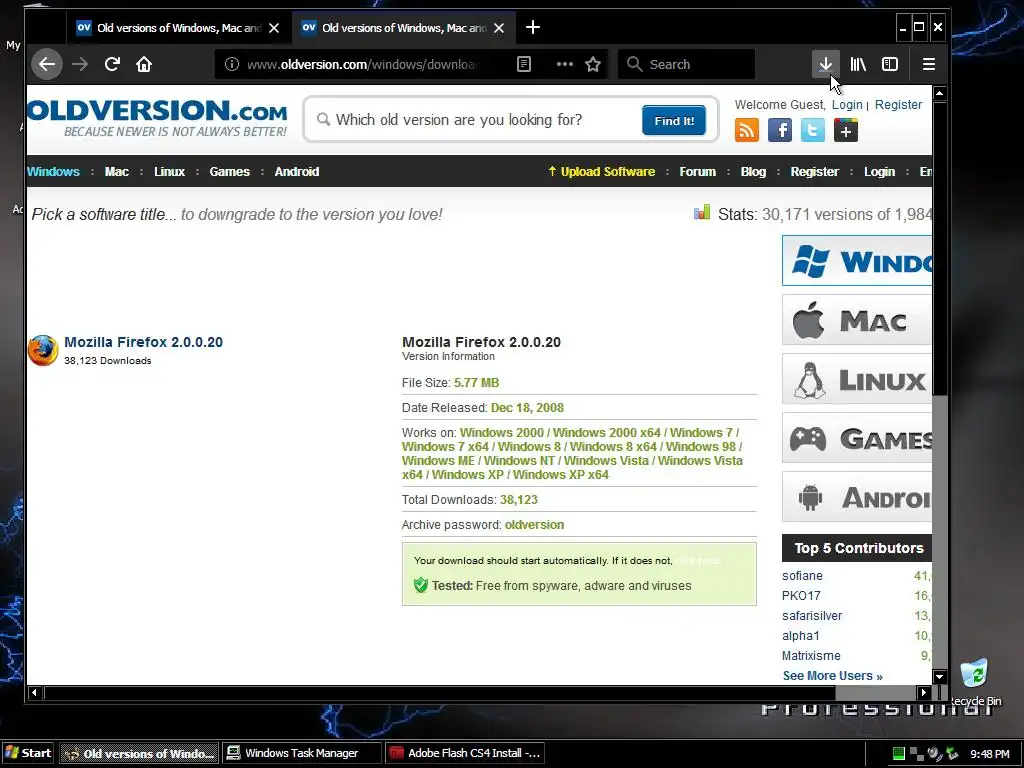Open contributor alpha1's profile
This screenshot has height=768, width=1024.
pos(801,636)
